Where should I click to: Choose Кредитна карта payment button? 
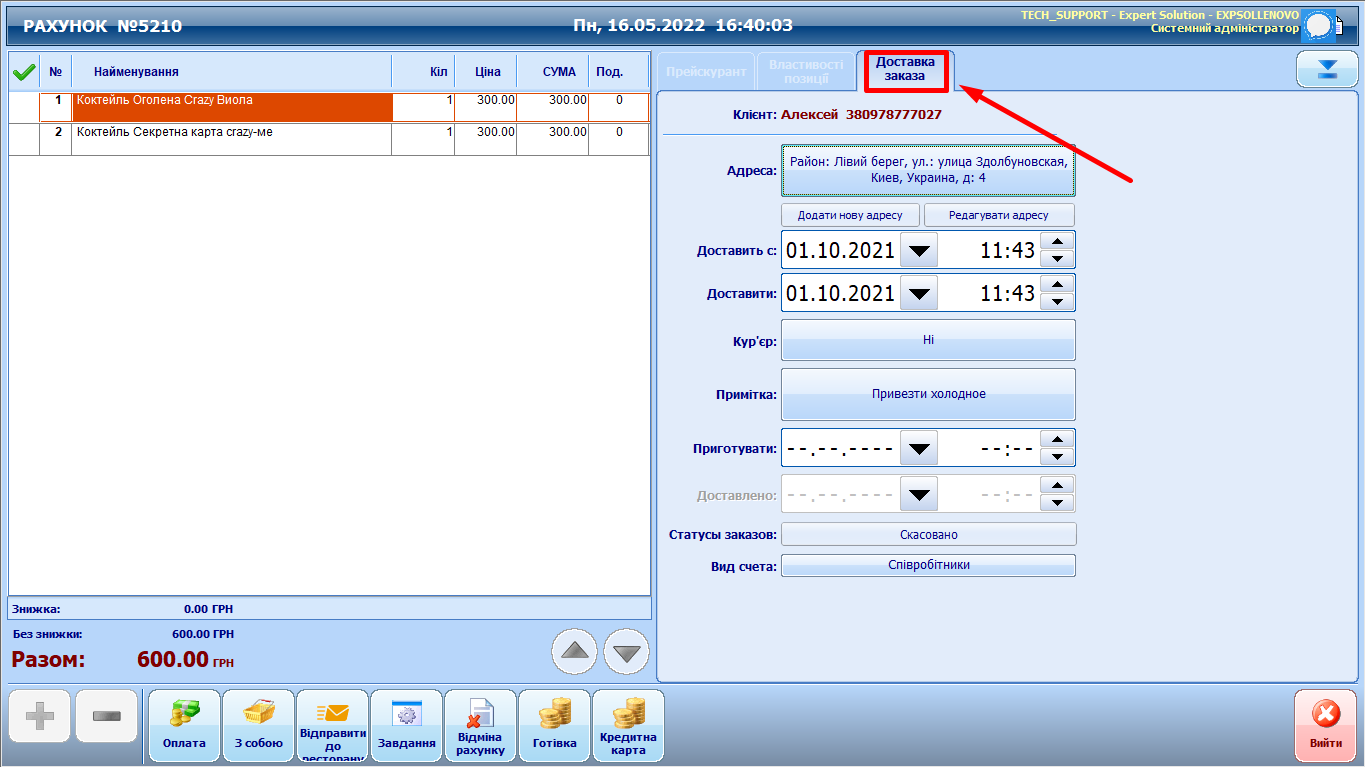pos(628,725)
